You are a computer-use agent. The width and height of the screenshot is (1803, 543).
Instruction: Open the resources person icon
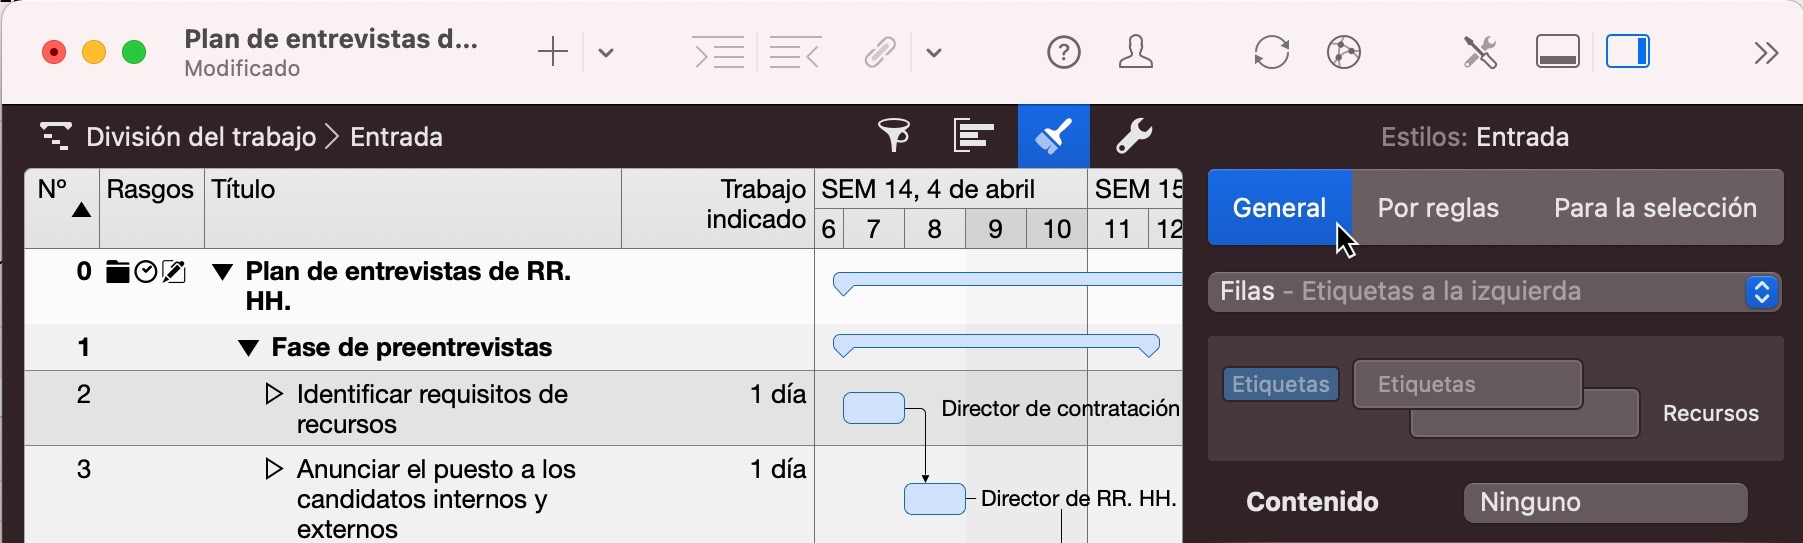[1135, 52]
